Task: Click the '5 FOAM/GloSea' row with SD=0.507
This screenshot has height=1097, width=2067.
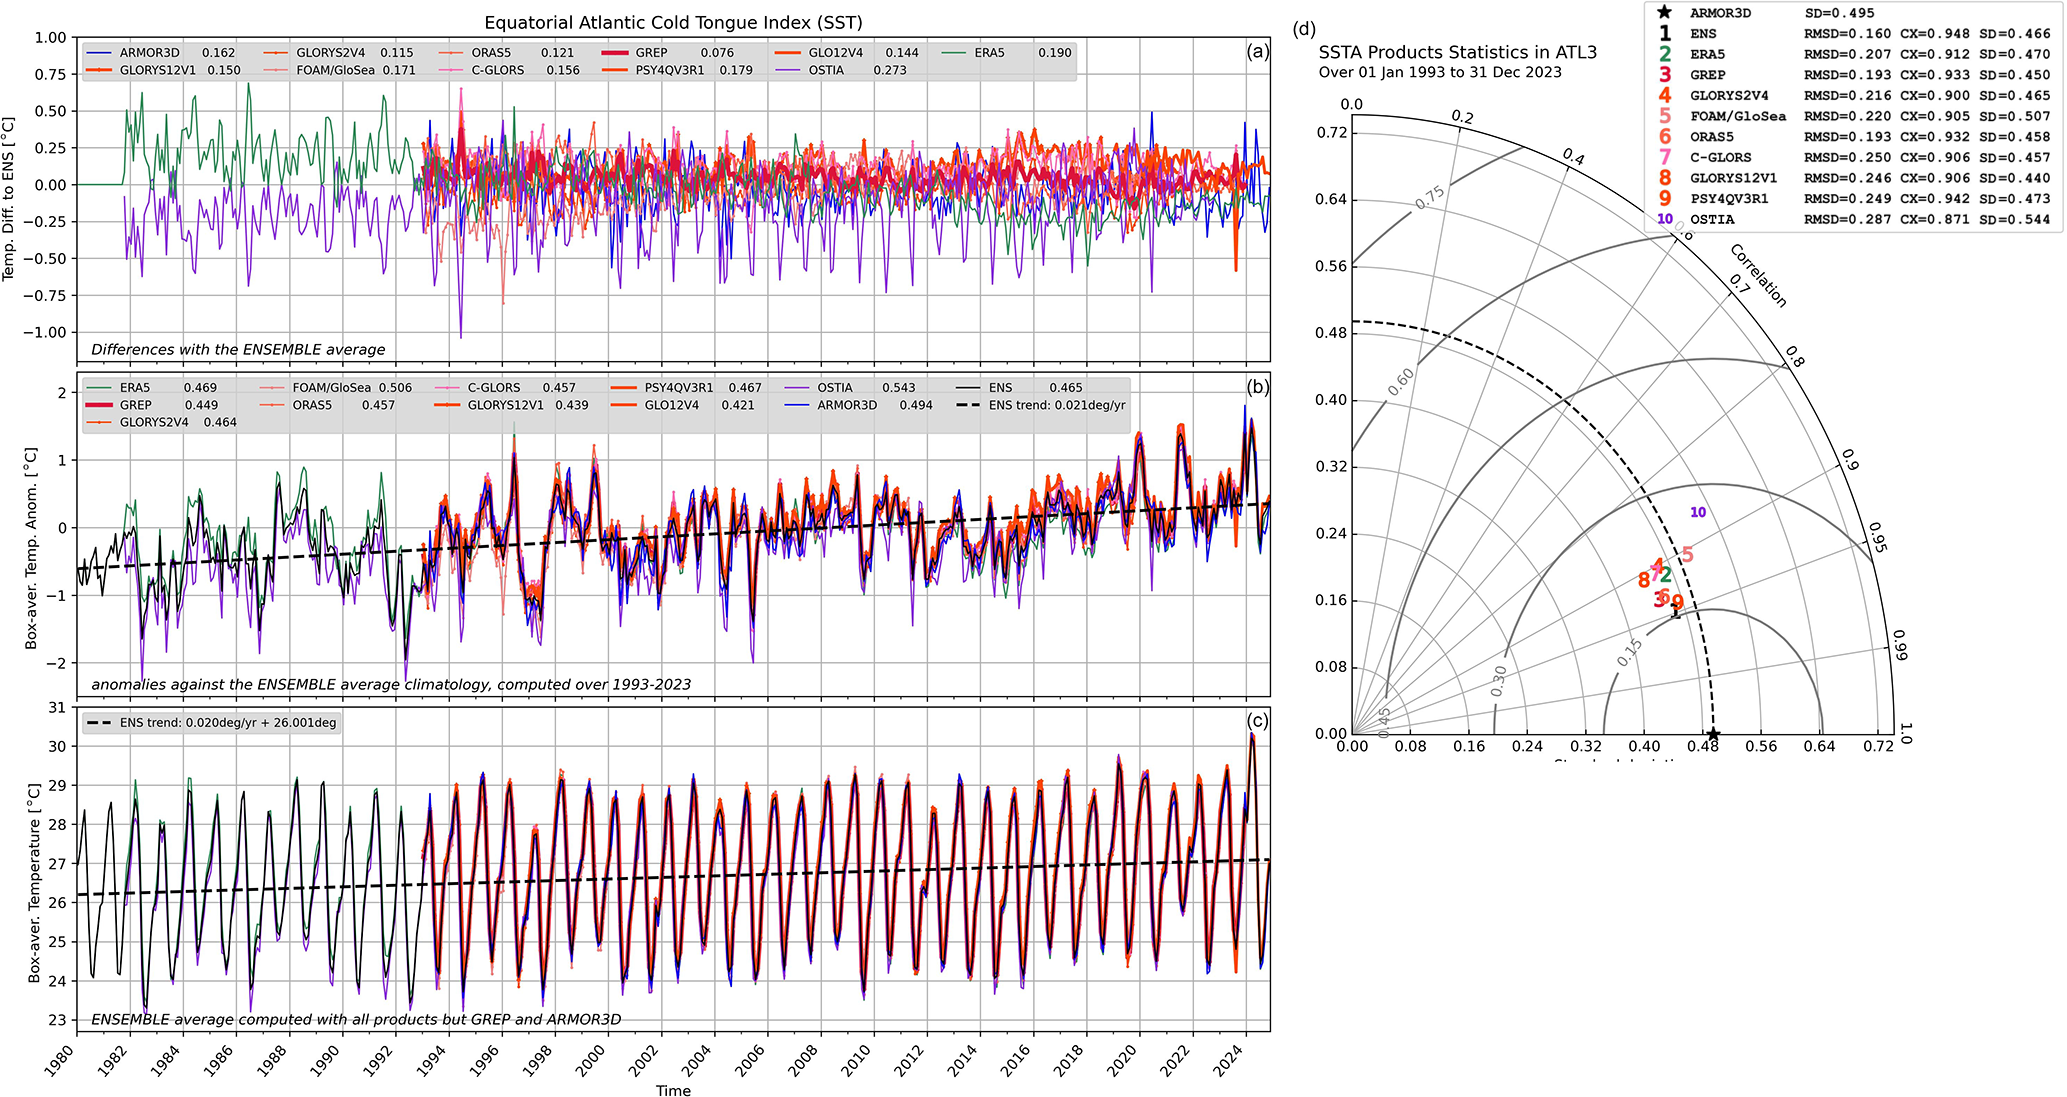Action: 1854,116
